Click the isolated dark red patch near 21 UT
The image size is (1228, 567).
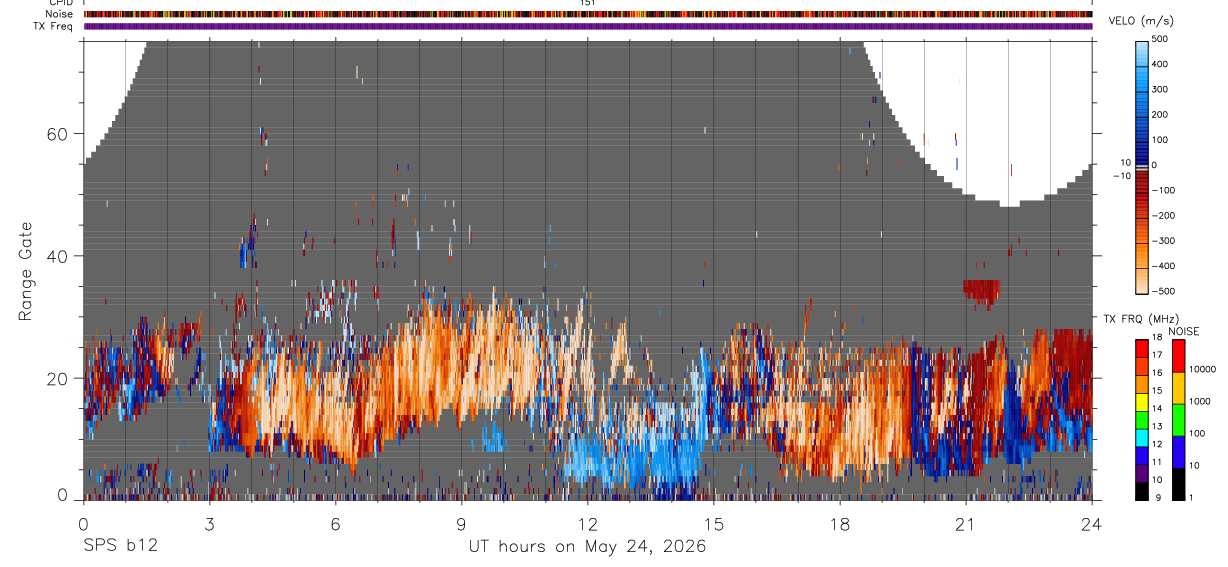pos(981,292)
